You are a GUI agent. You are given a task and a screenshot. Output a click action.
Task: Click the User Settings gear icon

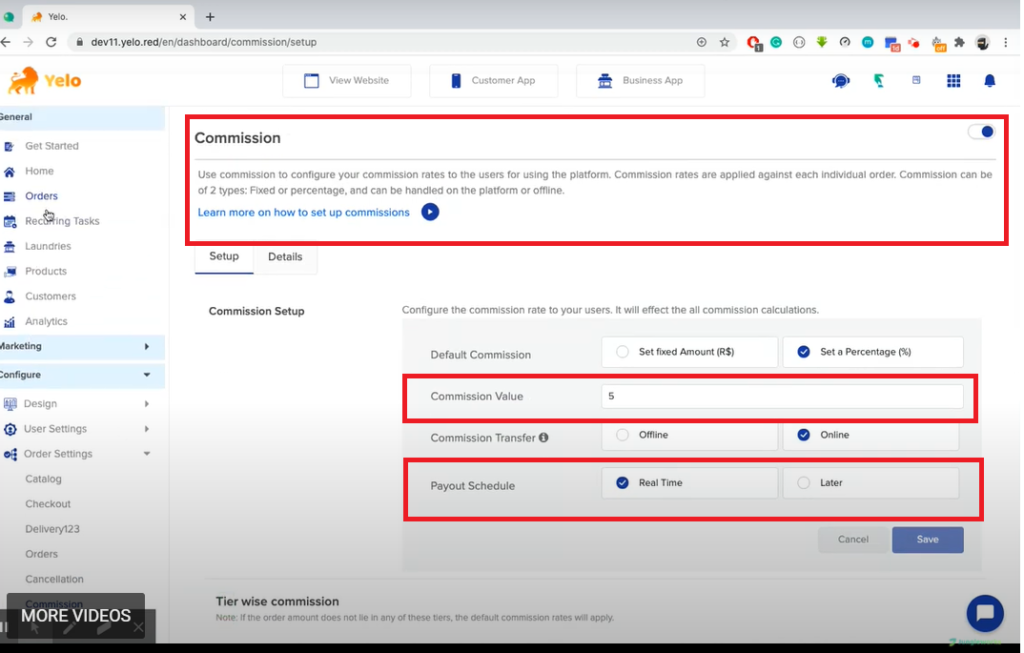click(x=10, y=429)
